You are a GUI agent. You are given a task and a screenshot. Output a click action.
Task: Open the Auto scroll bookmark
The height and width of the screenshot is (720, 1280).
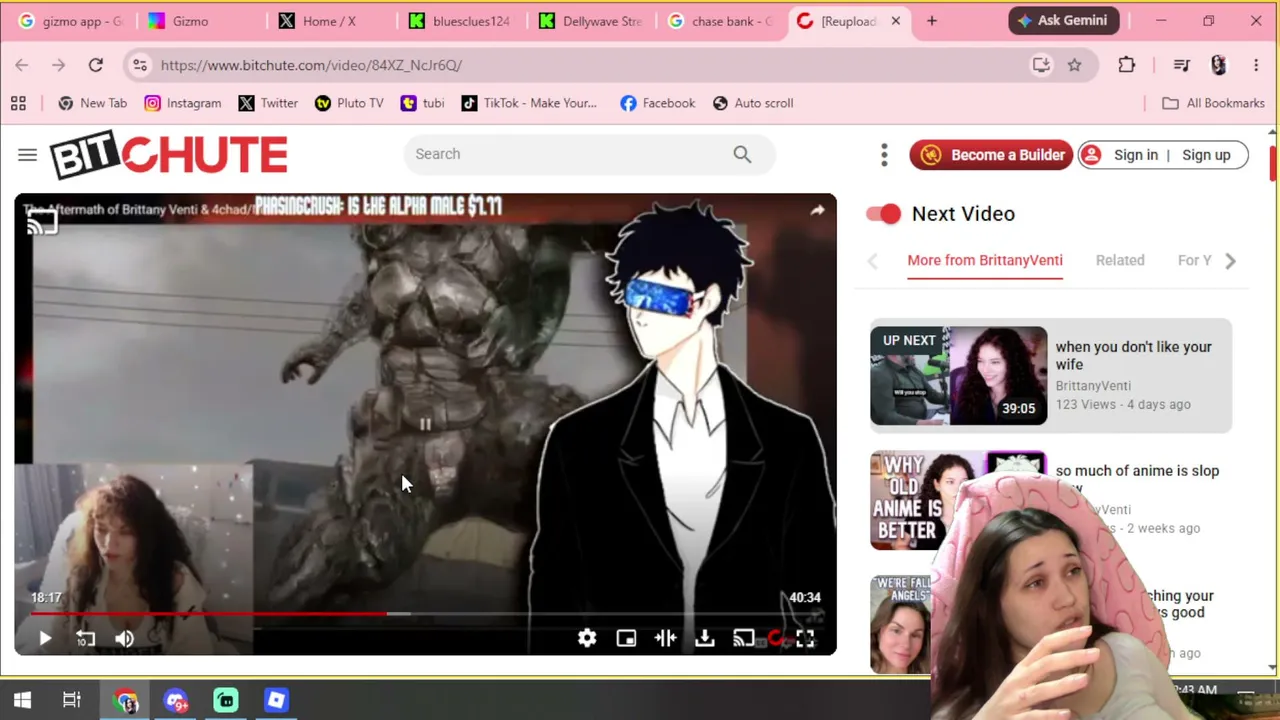click(x=753, y=103)
